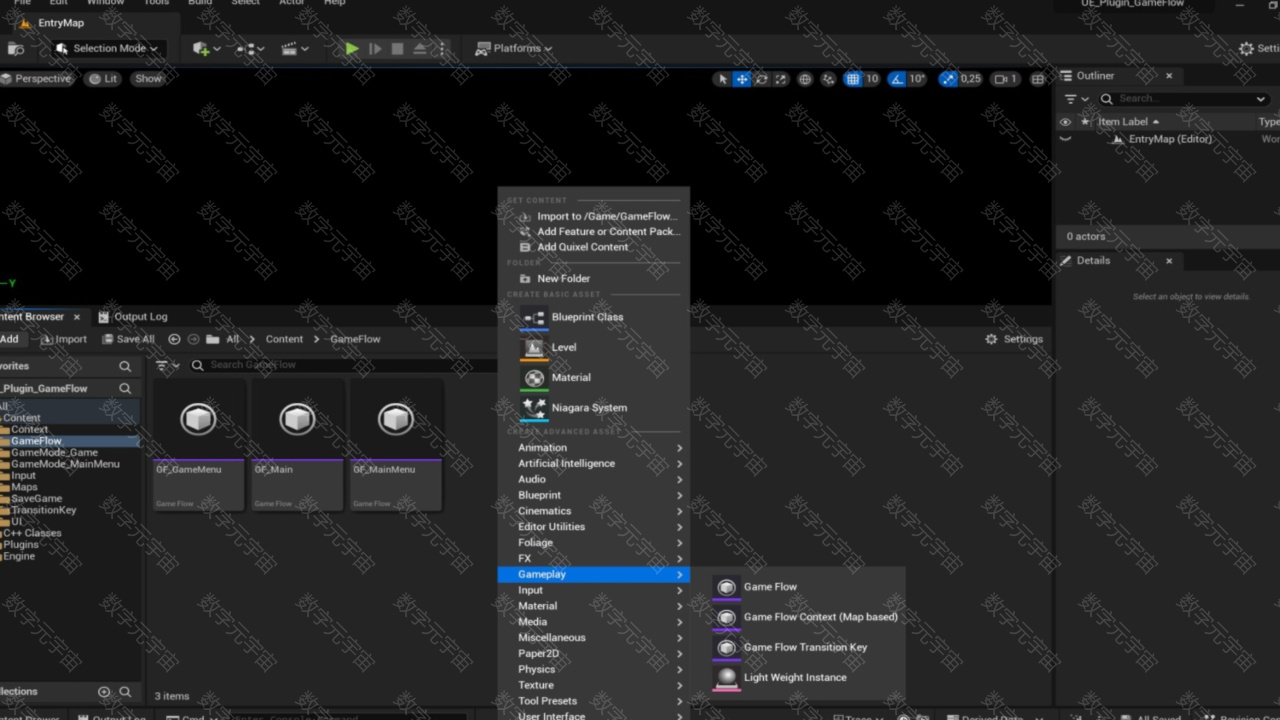Image resolution: width=1280 pixels, height=720 pixels.
Task: Click Save All in Content Browser
Action: pos(127,339)
